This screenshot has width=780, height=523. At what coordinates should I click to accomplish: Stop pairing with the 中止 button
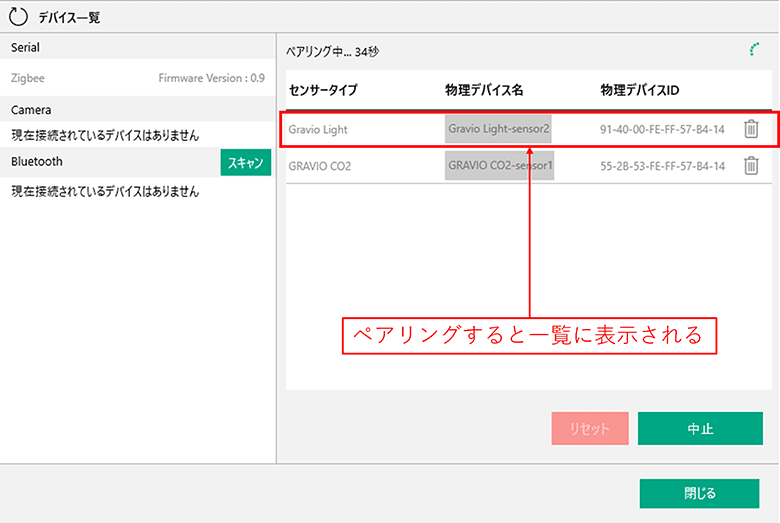(700, 428)
